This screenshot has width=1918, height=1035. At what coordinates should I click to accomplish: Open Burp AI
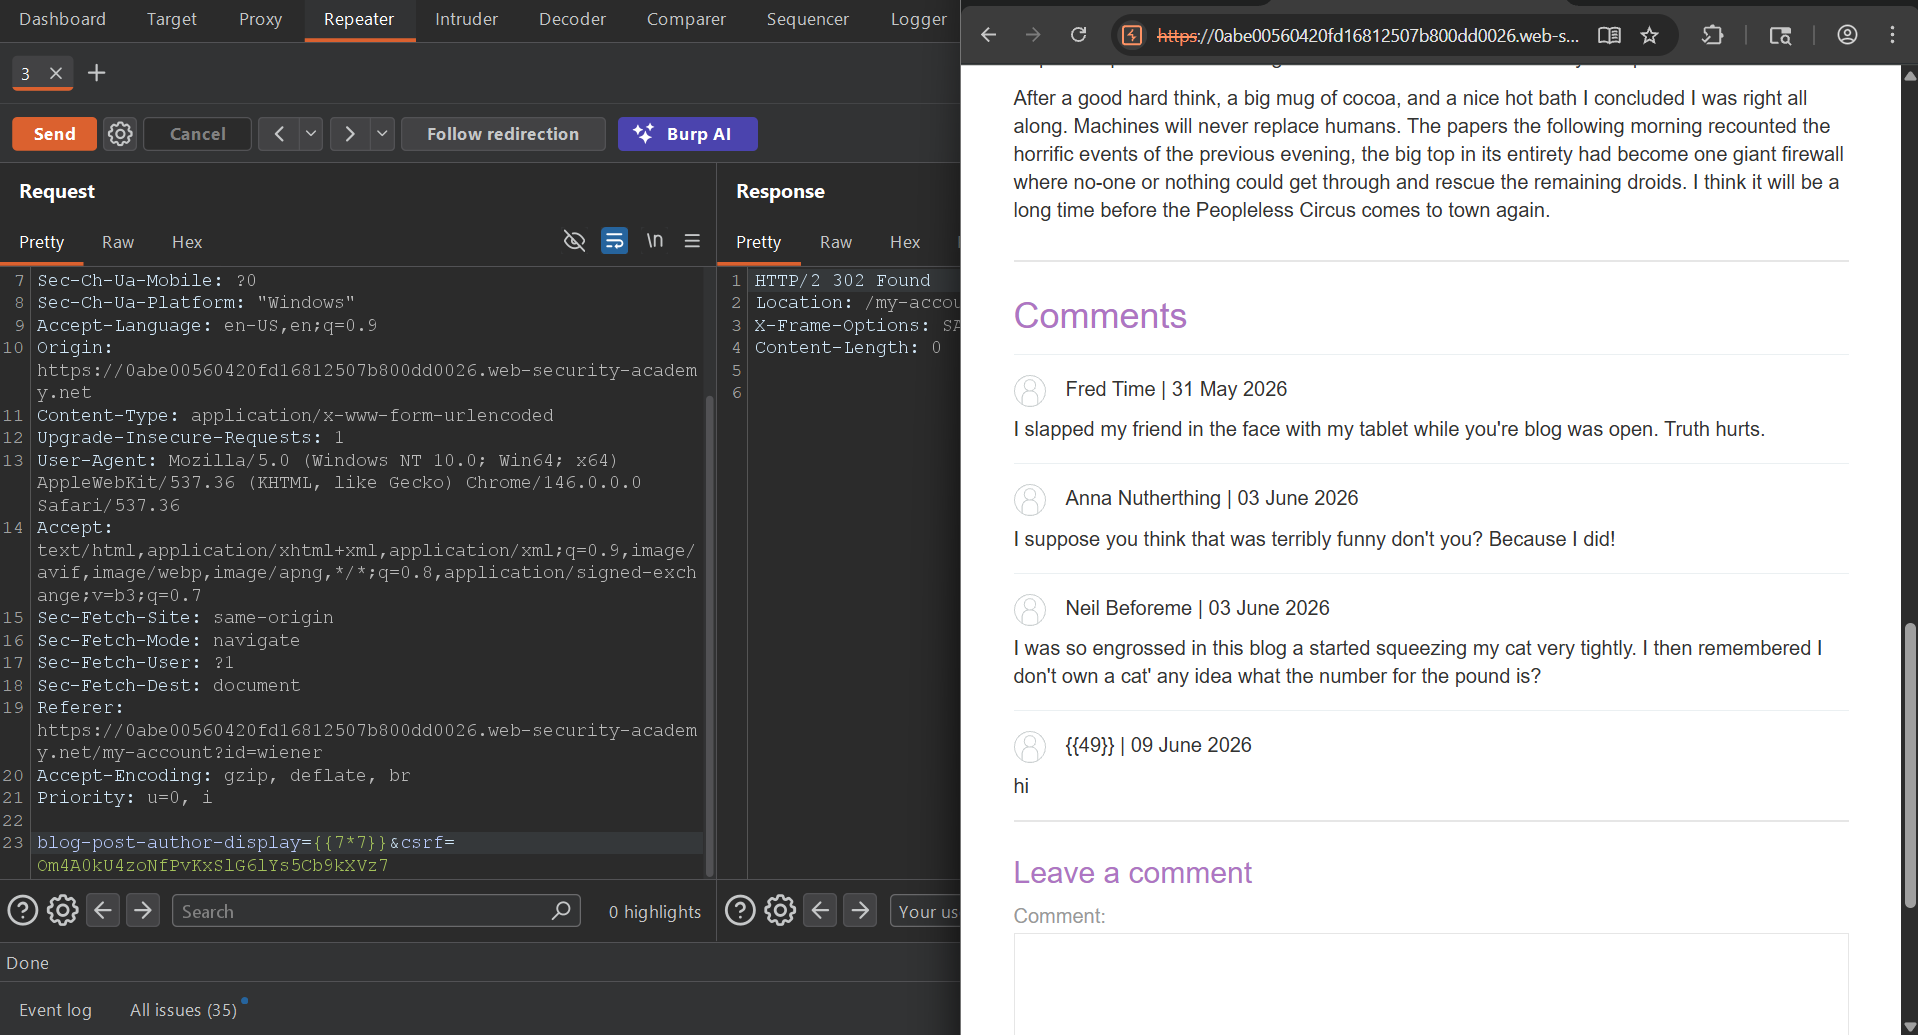coord(687,134)
